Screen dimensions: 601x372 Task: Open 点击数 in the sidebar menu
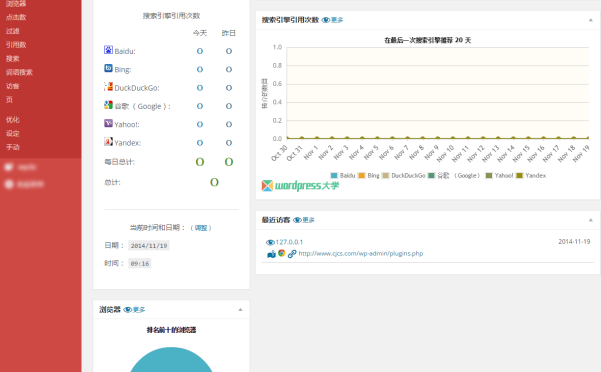(x=16, y=17)
